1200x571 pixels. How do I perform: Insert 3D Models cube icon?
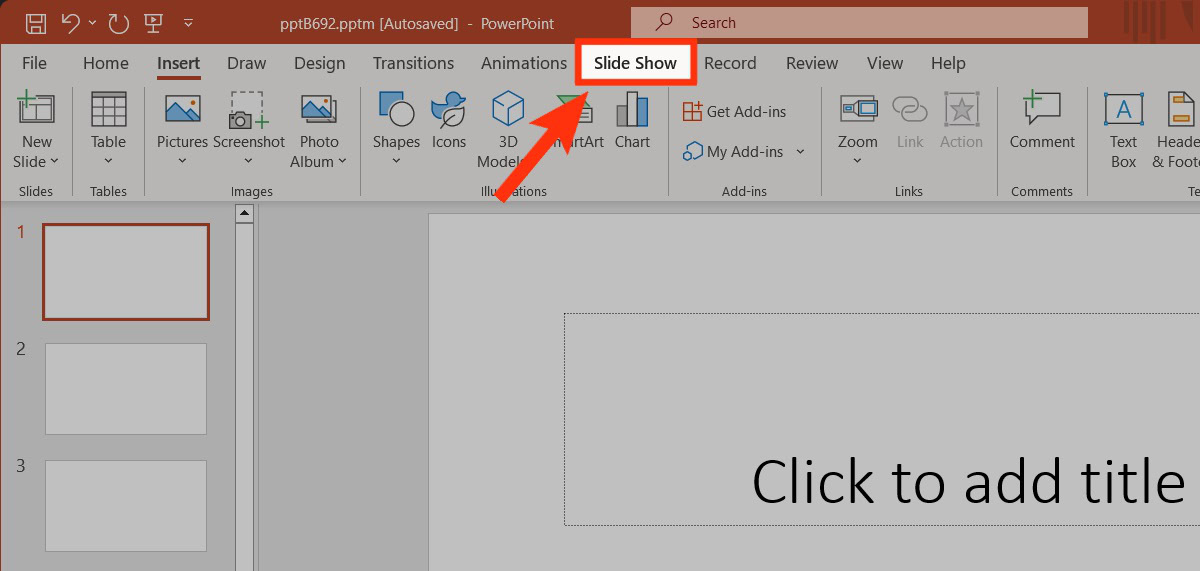click(508, 108)
